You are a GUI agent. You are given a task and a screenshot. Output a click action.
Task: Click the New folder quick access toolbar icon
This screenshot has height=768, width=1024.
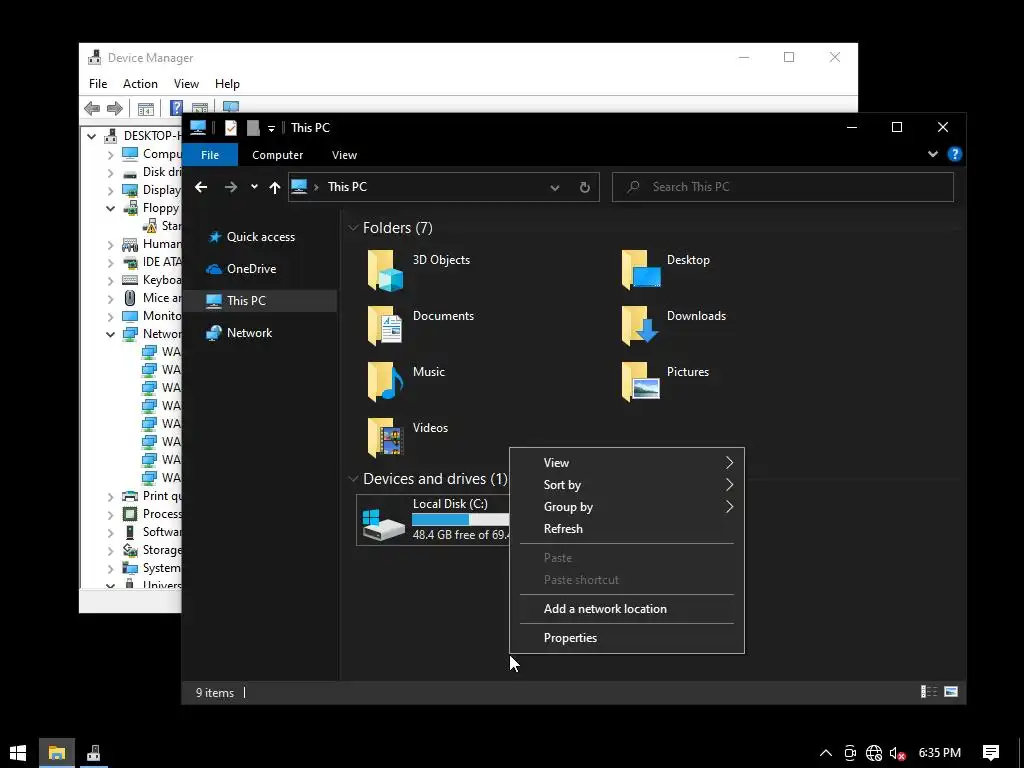[253, 127]
